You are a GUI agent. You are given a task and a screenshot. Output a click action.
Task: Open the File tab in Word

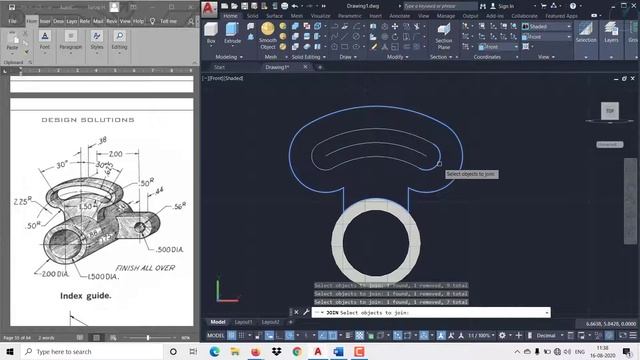click(13, 21)
